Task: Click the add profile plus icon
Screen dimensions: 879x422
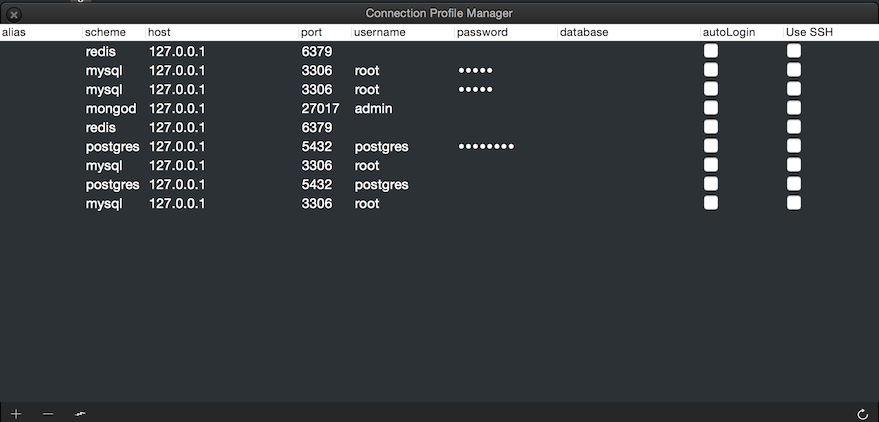Action: [x=16, y=414]
